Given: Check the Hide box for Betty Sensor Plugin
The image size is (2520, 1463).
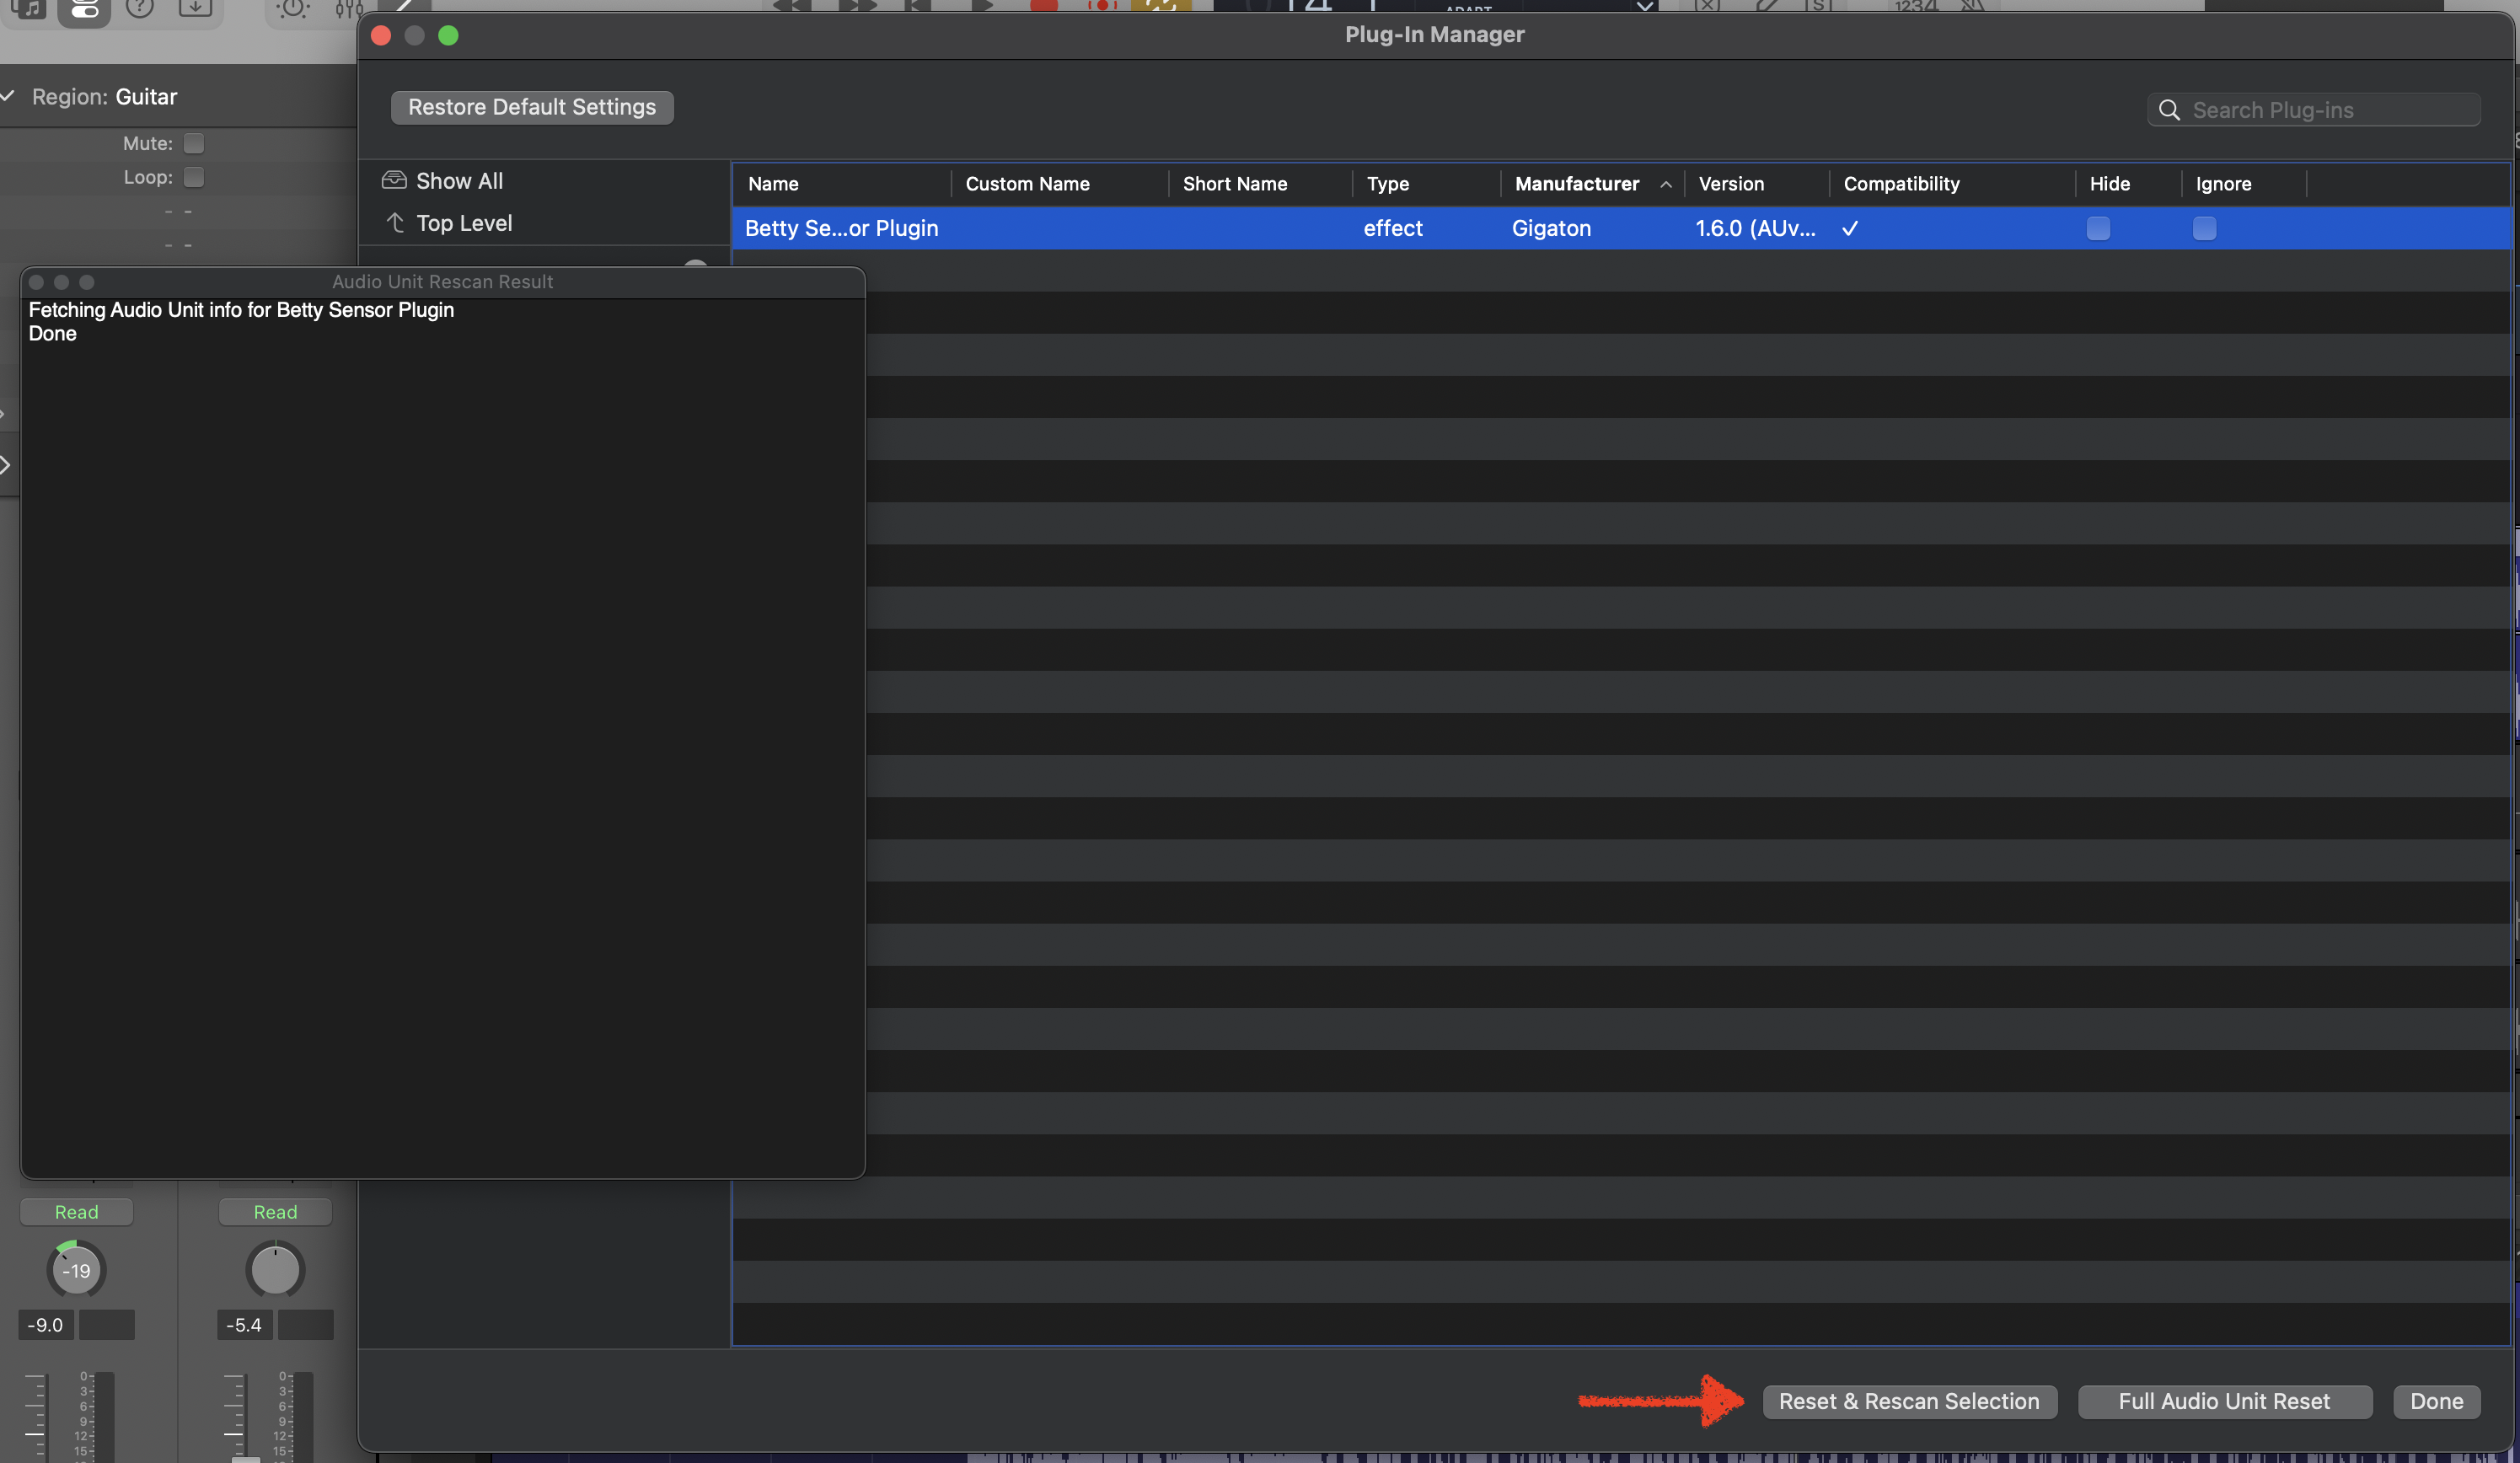Looking at the screenshot, I should (2098, 228).
